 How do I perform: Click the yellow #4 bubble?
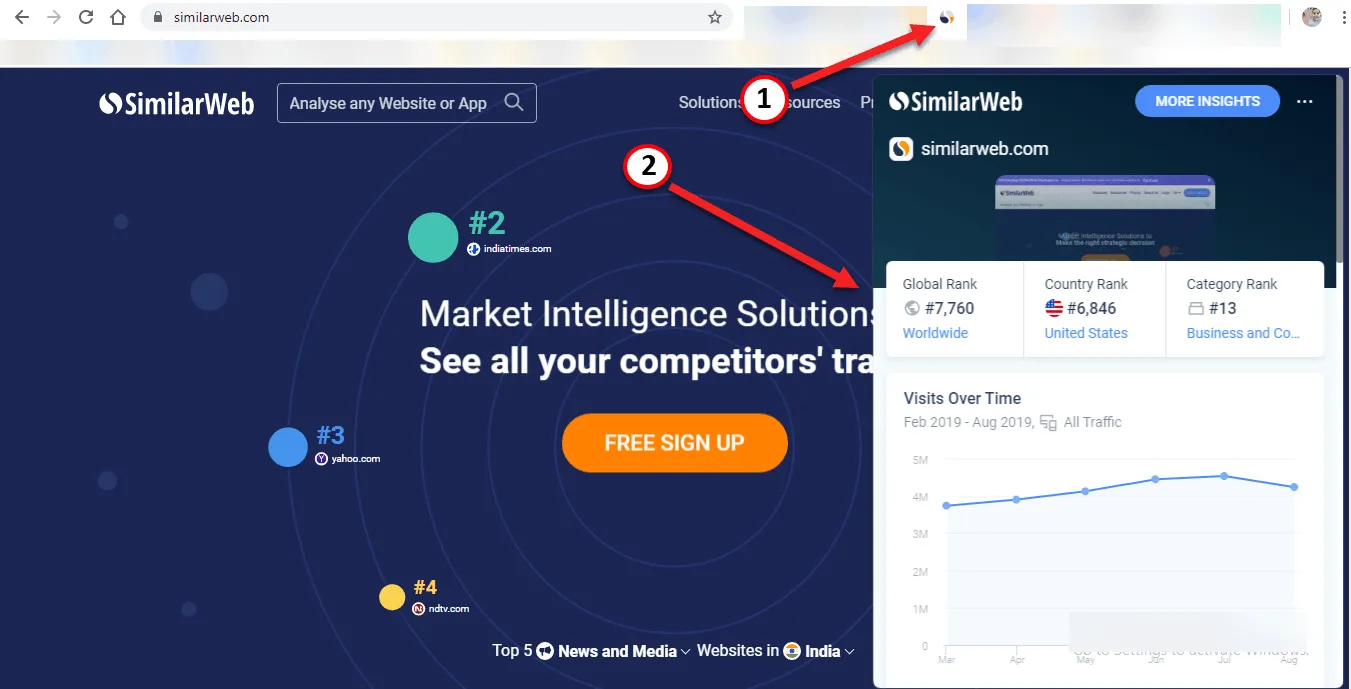(x=392, y=597)
